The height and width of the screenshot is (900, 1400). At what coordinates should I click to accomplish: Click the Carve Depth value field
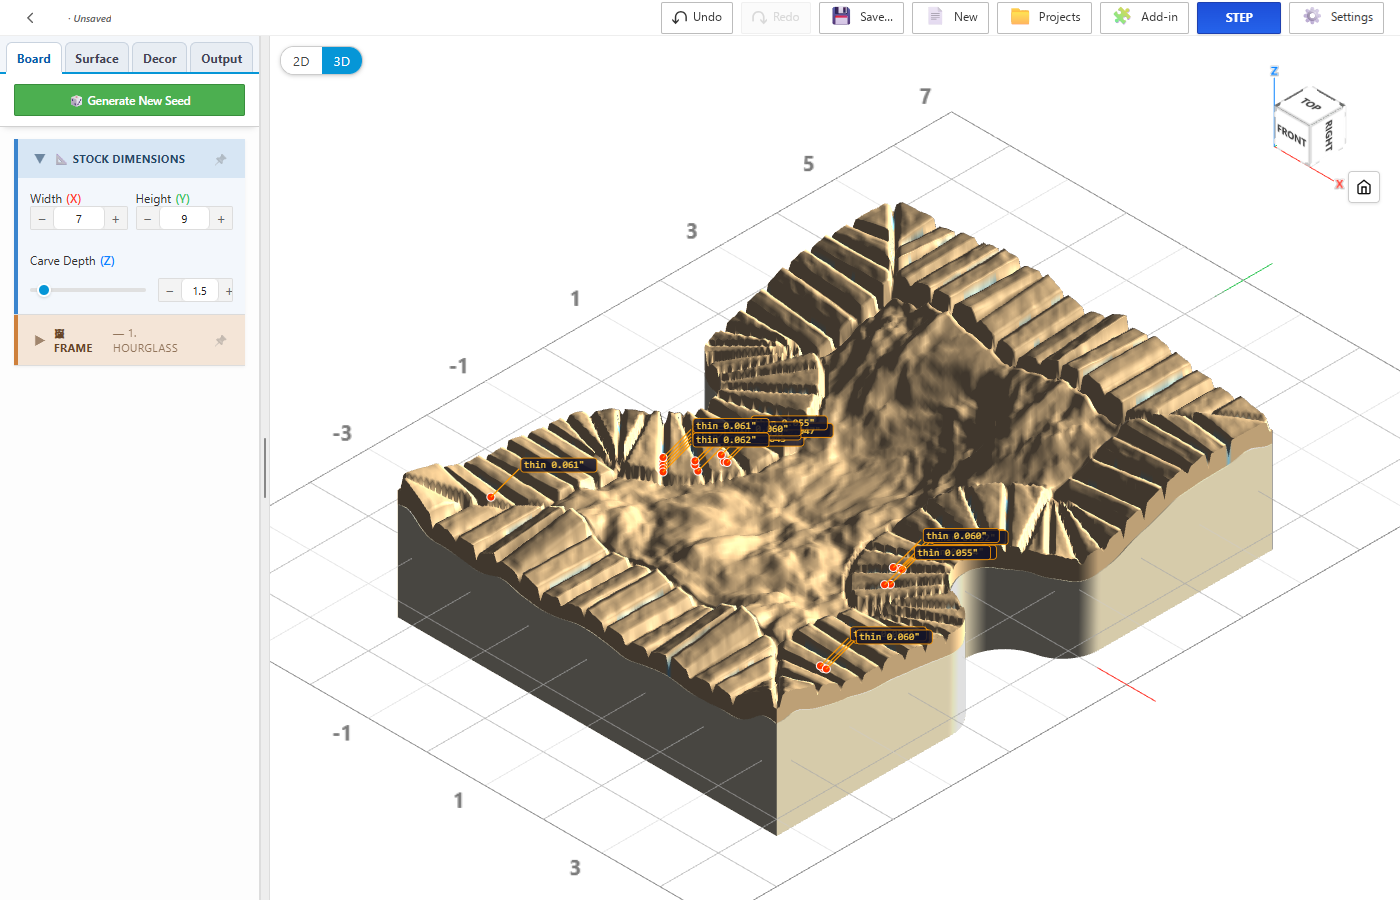click(x=200, y=291)
